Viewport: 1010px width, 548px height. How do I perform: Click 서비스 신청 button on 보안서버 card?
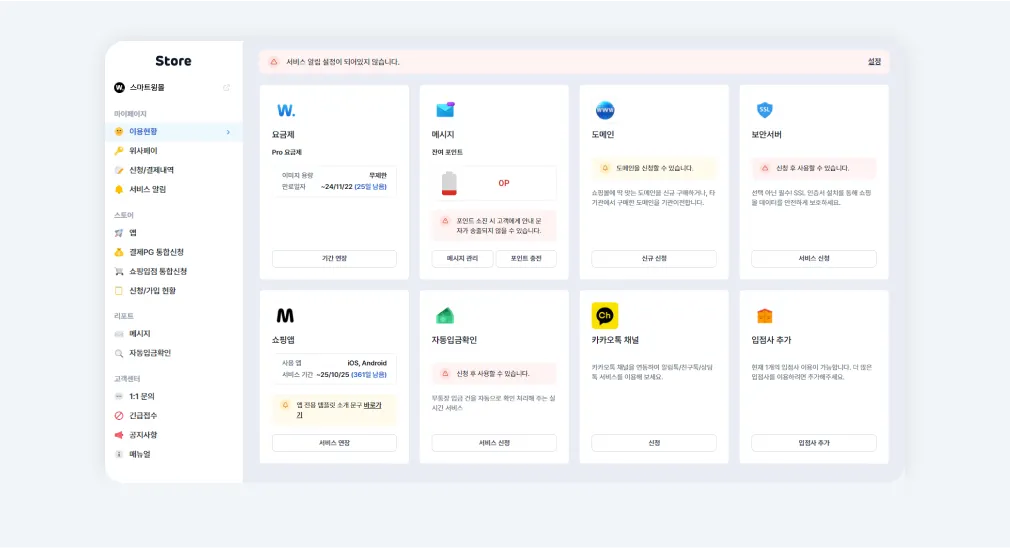tap(814, 258)
